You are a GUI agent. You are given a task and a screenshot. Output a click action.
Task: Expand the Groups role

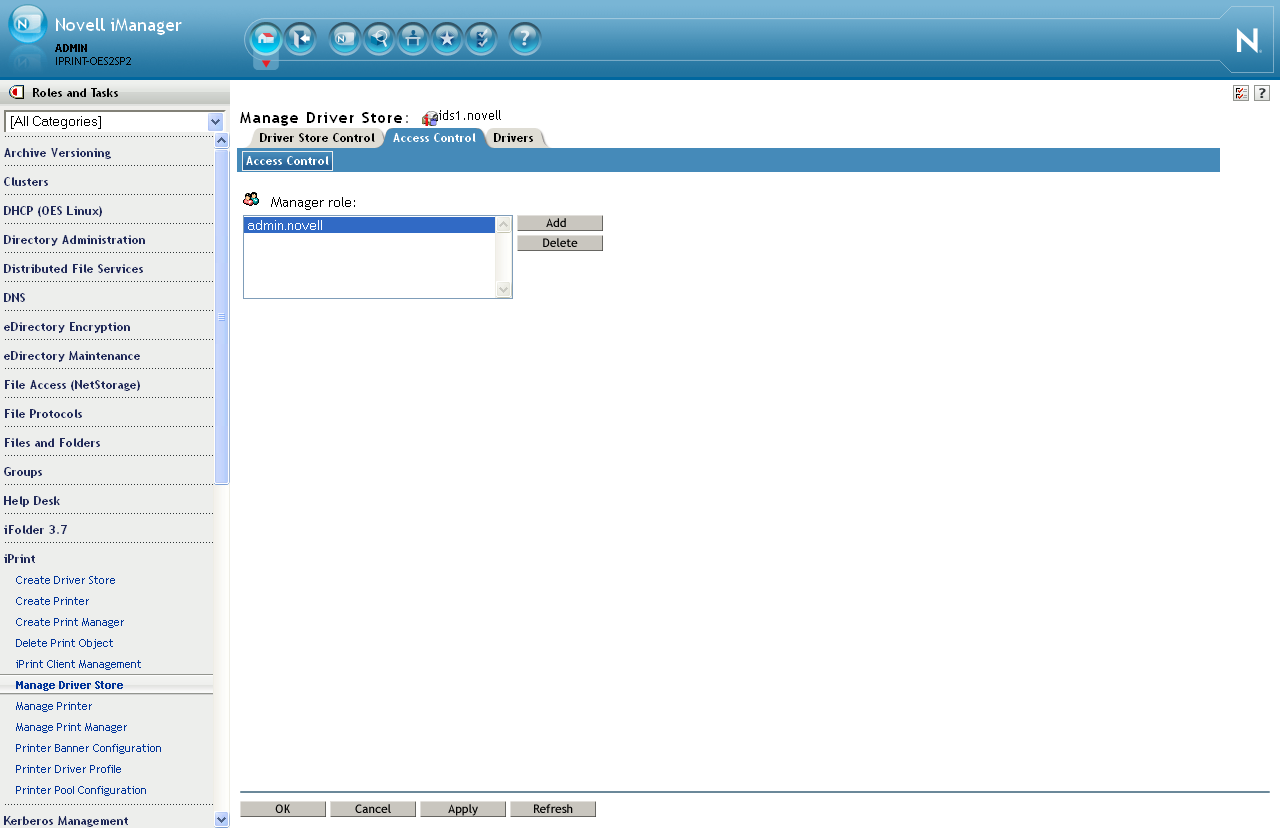click(23, 472)
